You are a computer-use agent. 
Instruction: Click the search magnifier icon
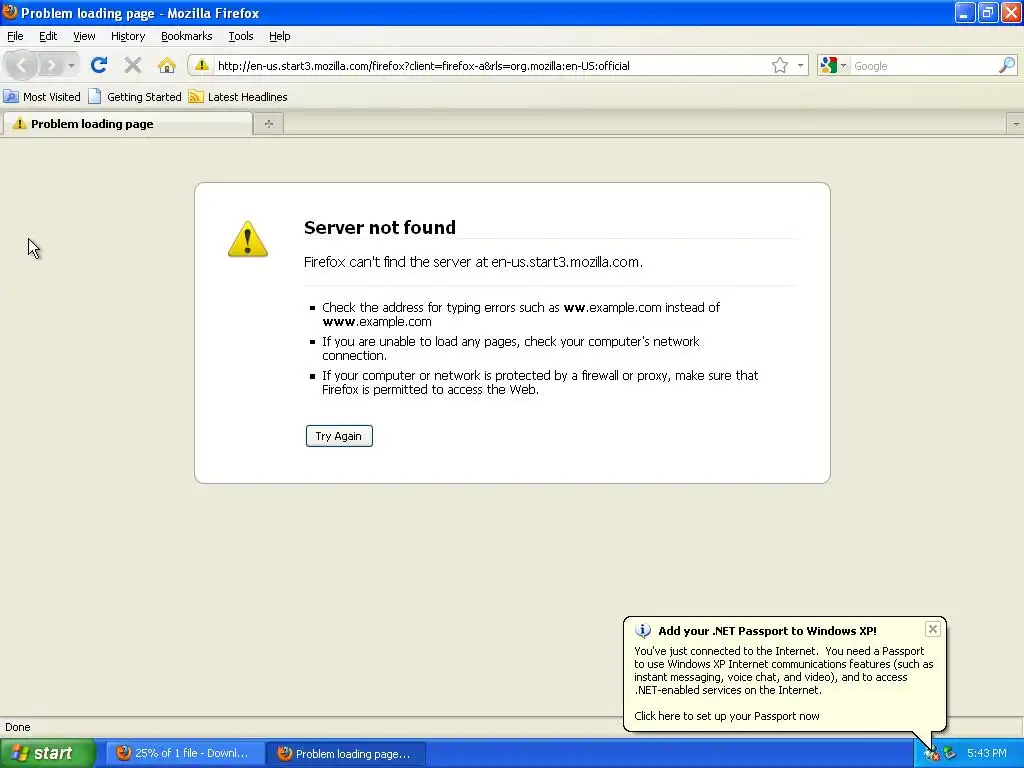1007,65
